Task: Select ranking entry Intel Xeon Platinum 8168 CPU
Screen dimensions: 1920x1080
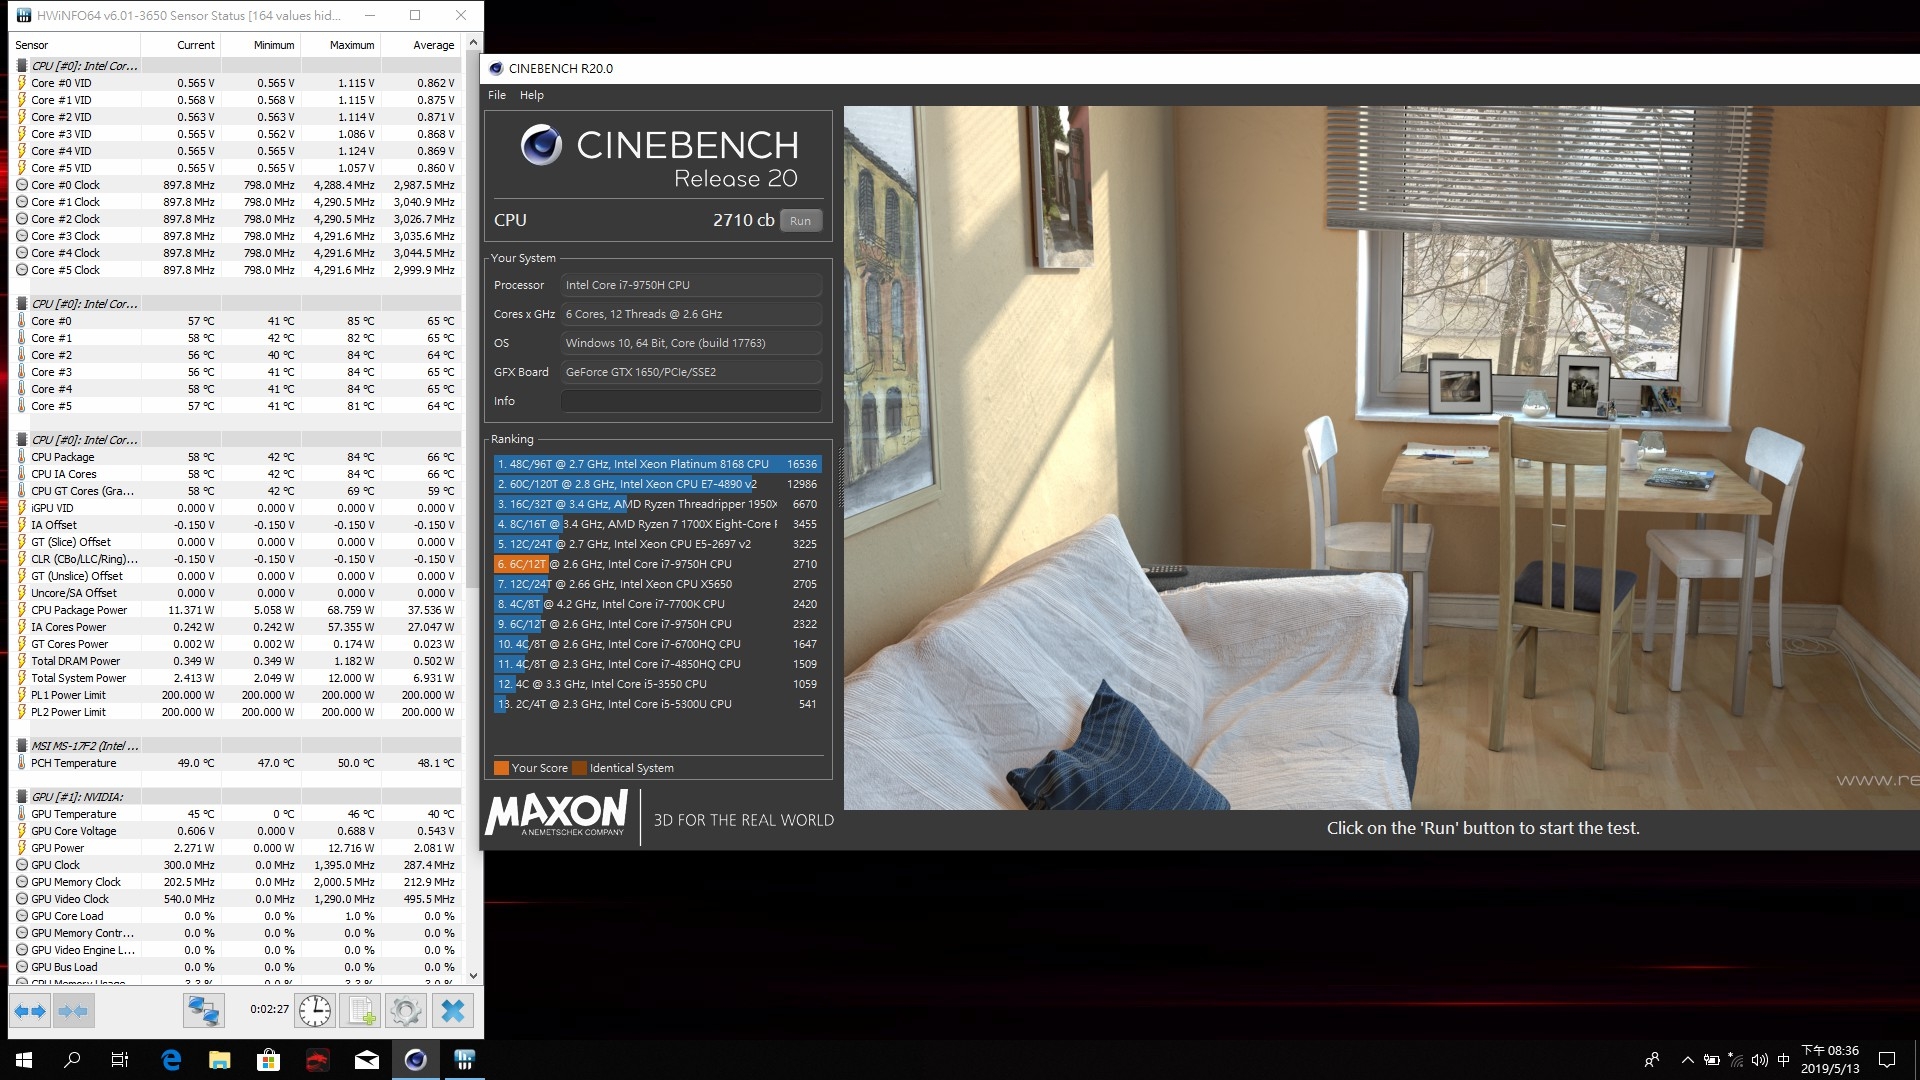Action: pos(657,464)
